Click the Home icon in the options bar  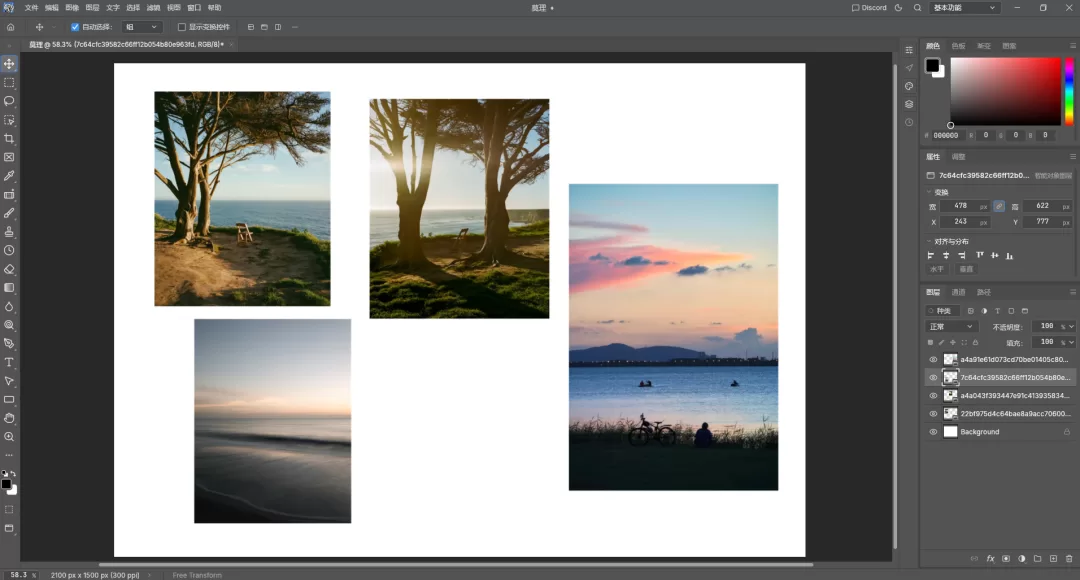(10, 27)
